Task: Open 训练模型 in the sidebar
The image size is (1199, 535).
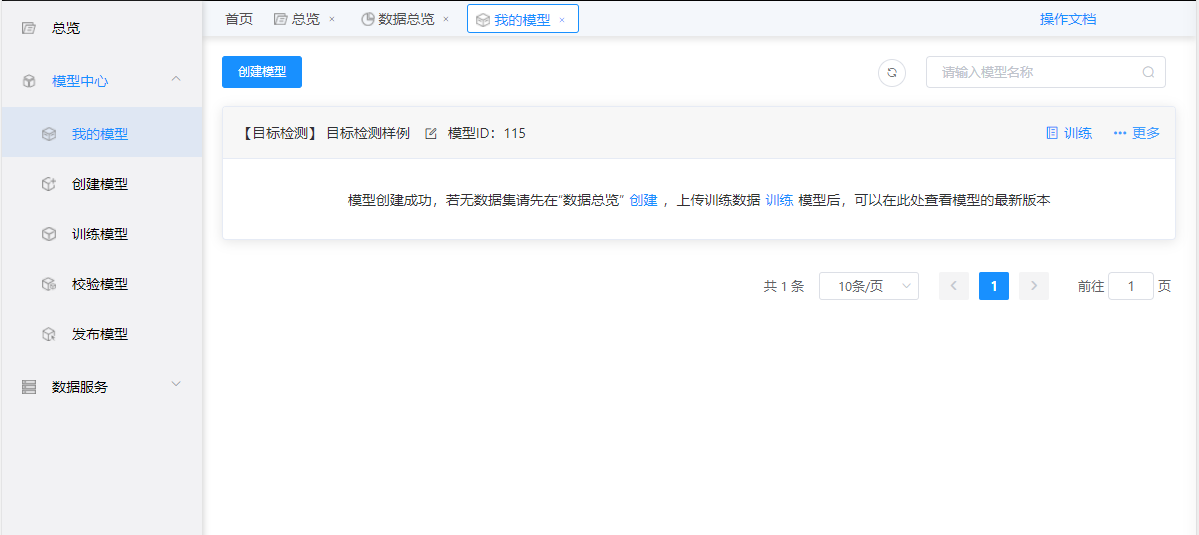Action: point(101,235)
